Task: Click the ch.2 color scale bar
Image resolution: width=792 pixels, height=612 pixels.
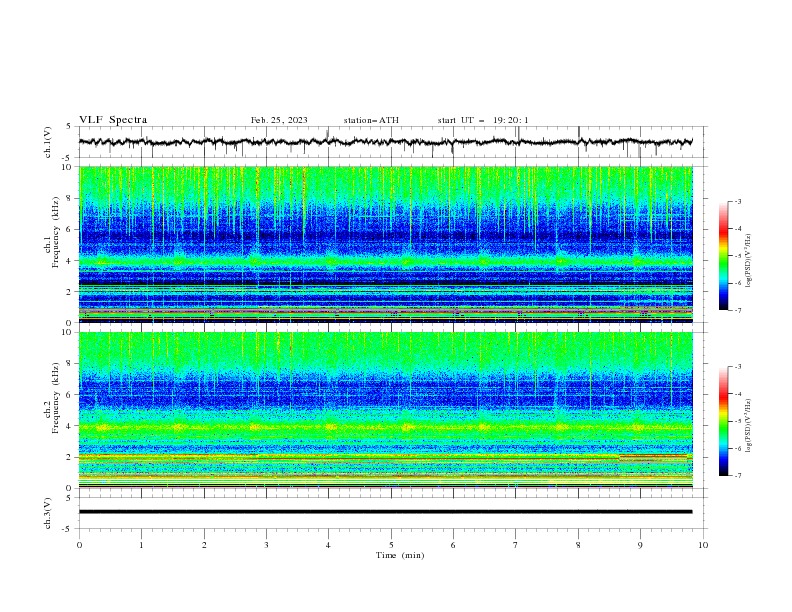Action: tap(723, 421)
